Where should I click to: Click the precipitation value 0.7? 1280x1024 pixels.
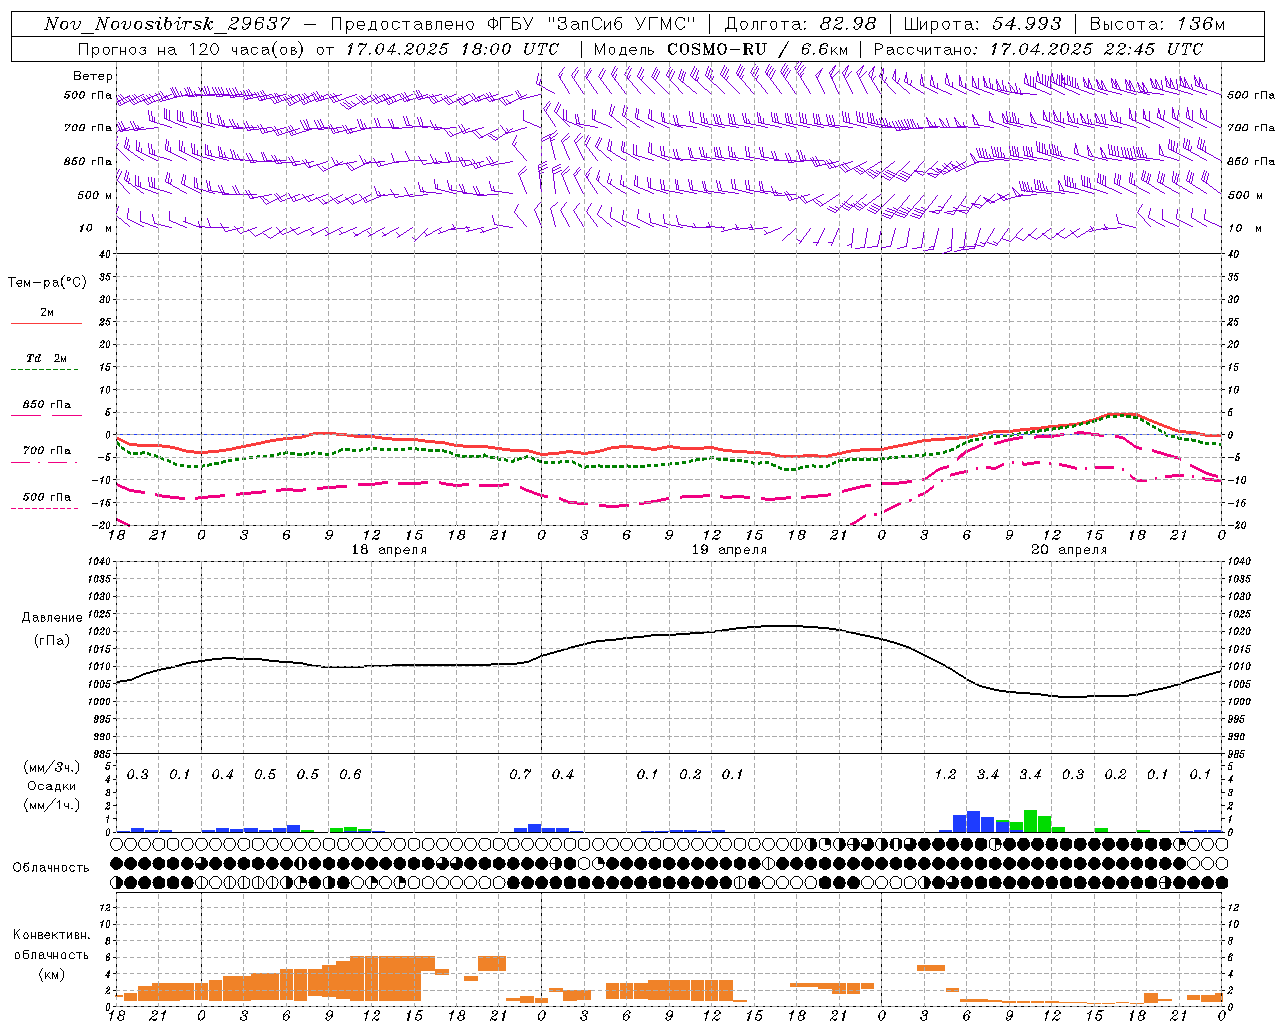tap(520, 775)
